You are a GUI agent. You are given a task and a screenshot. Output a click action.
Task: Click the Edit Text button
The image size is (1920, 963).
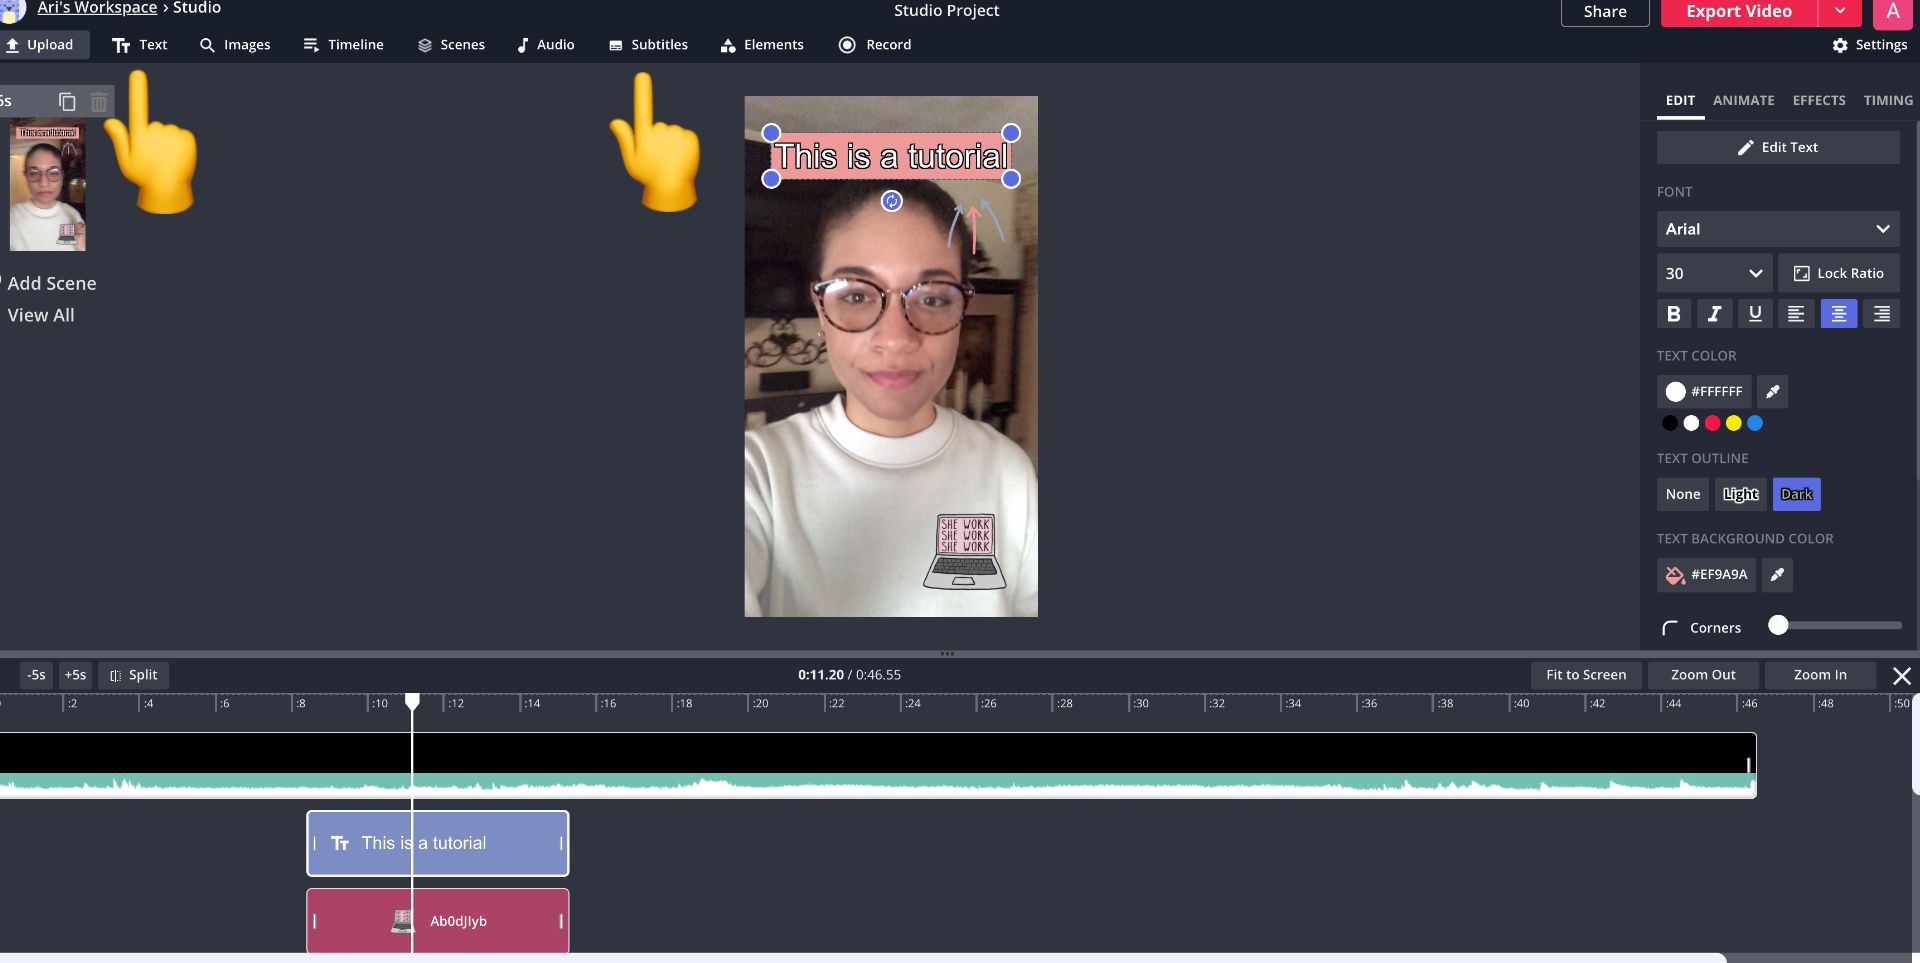click(x=1777, y=147)
